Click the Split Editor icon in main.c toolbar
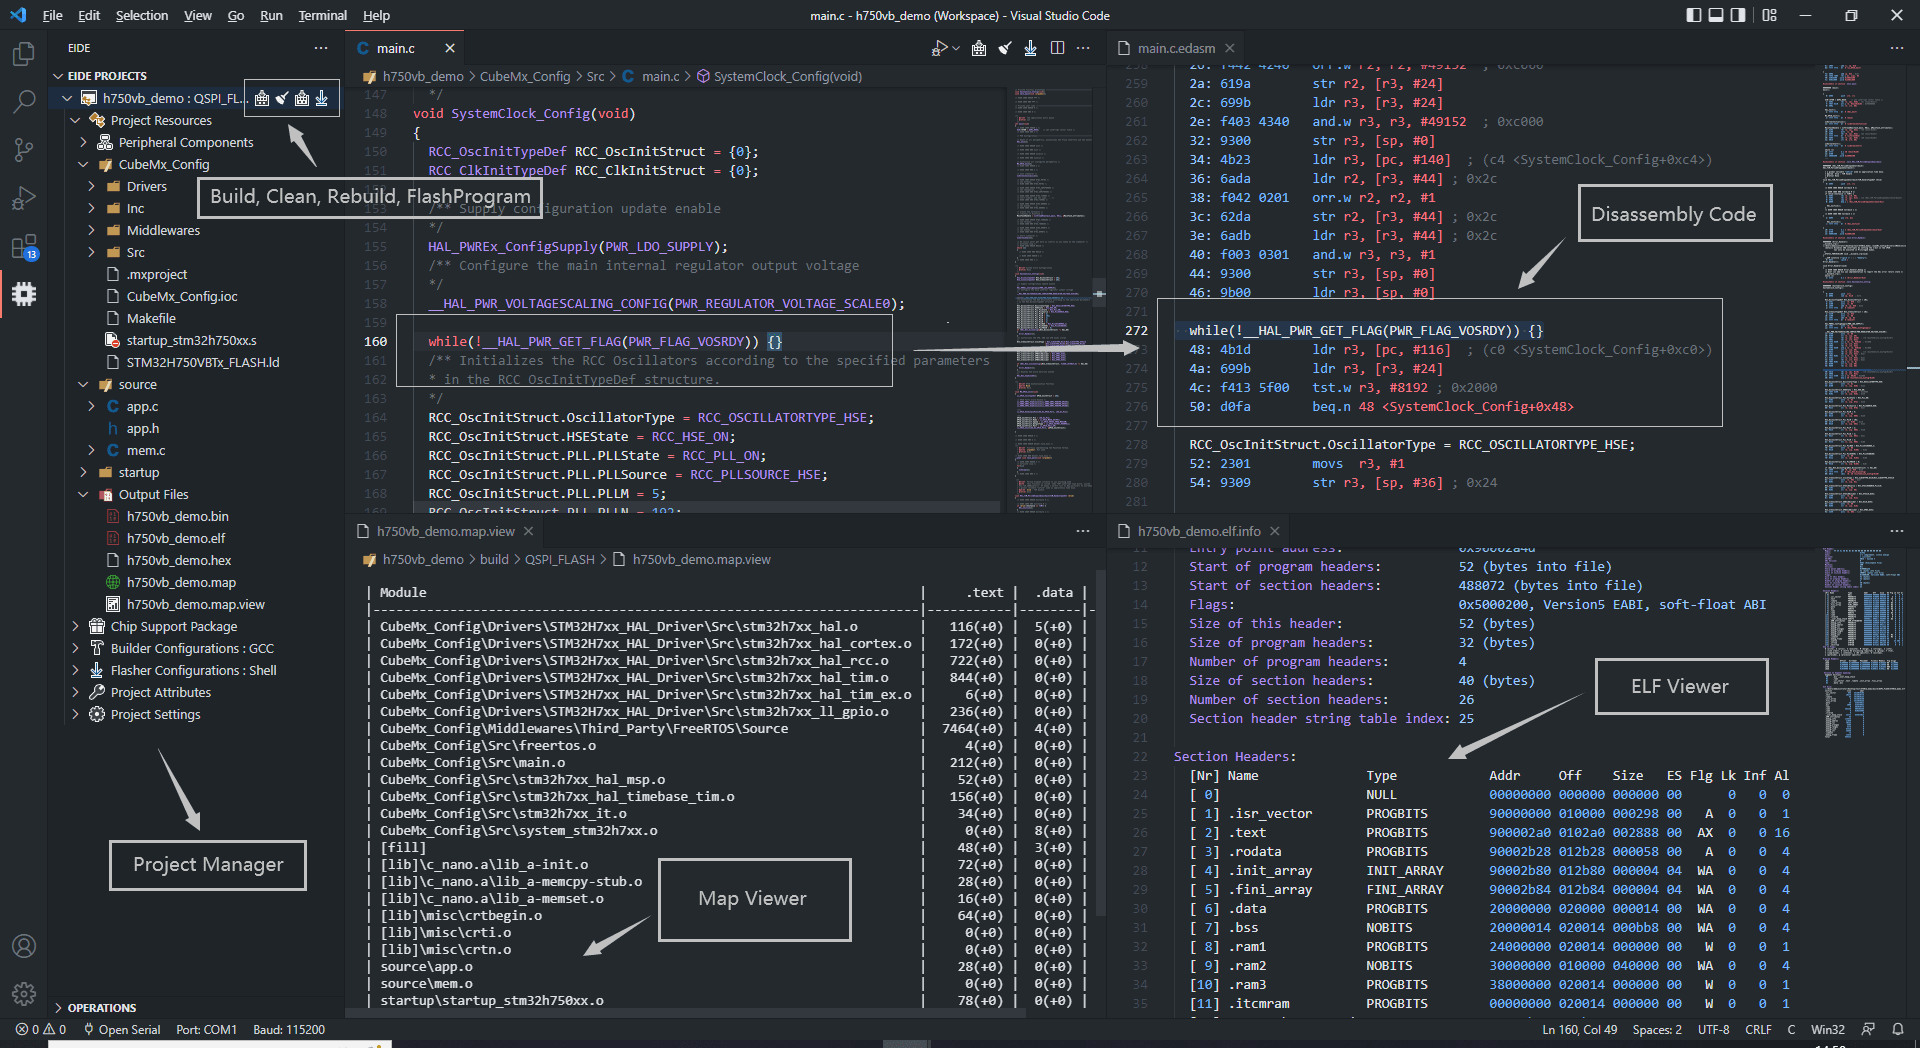1920x1048 pixels. click(x=1057, y=48)
